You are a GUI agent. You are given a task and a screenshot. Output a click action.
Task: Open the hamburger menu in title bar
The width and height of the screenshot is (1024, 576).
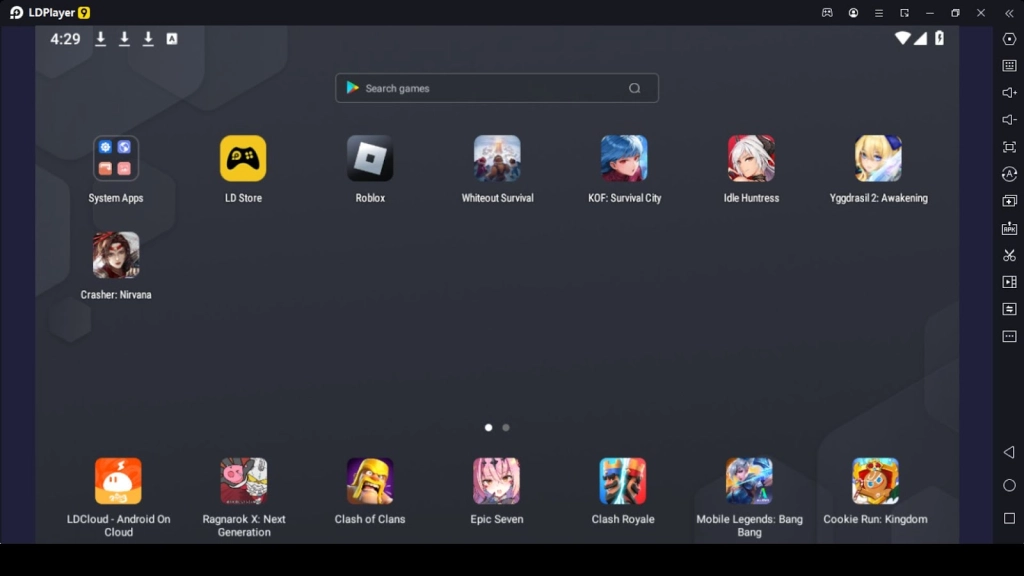click(879, 13)
